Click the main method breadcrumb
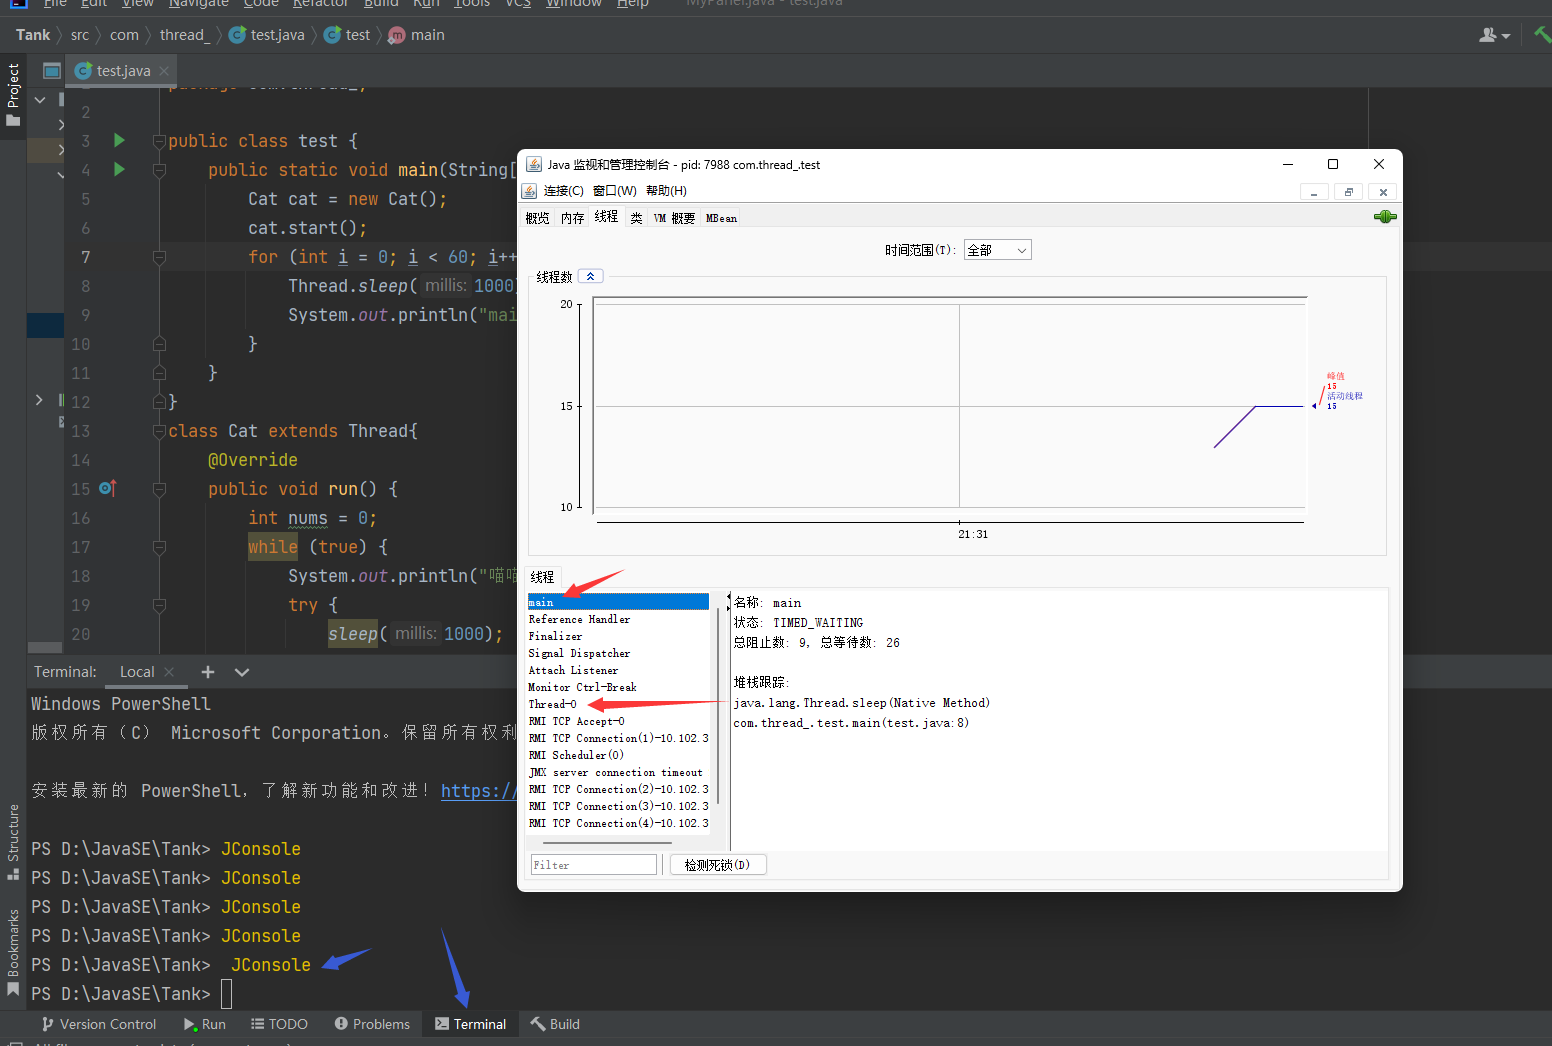The image size is (1552, 1046). [x=416, y=35]
